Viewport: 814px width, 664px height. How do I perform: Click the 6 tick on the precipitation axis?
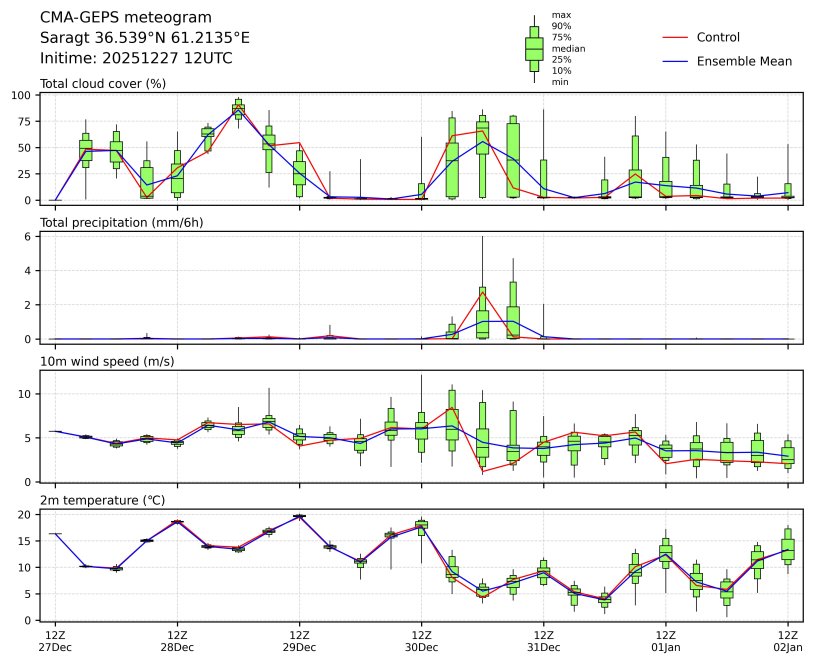pos(29,236)
